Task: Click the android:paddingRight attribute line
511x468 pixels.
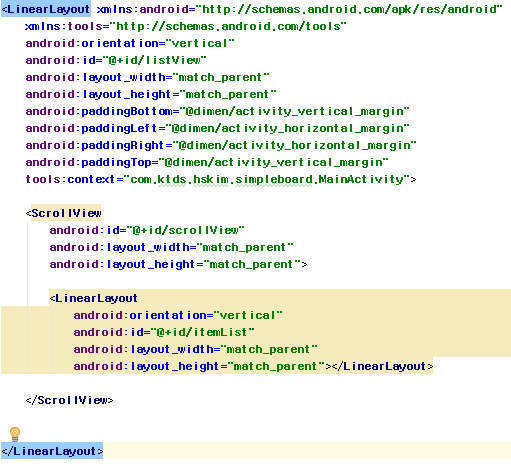Action: [221, 145]
